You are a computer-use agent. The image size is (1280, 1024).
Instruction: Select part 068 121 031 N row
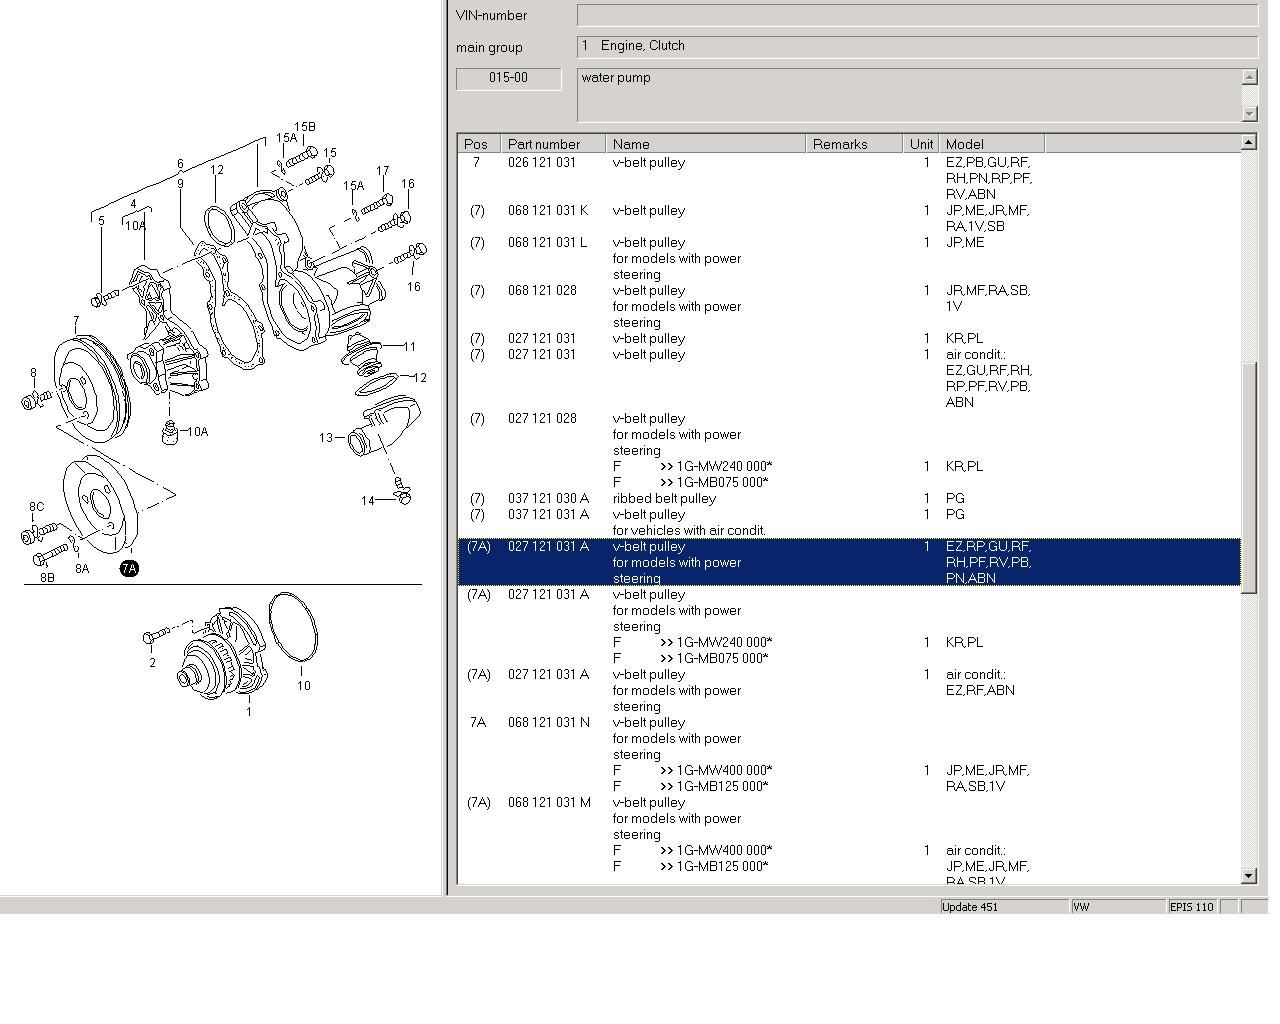tap(548, 722)
